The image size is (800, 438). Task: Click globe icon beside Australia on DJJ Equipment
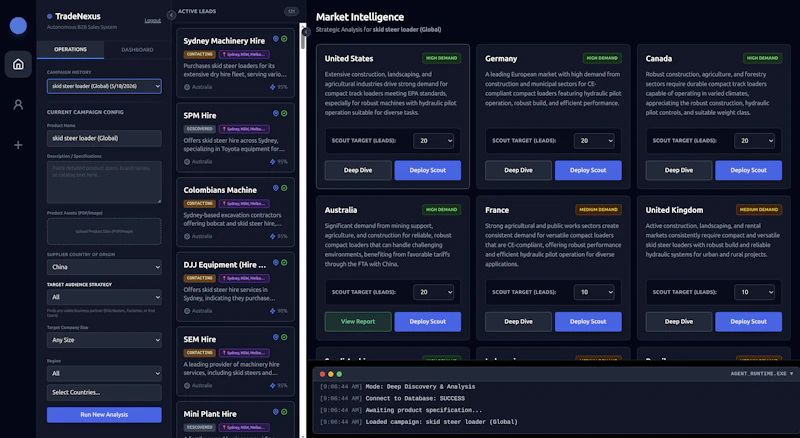tap(187, 310)
